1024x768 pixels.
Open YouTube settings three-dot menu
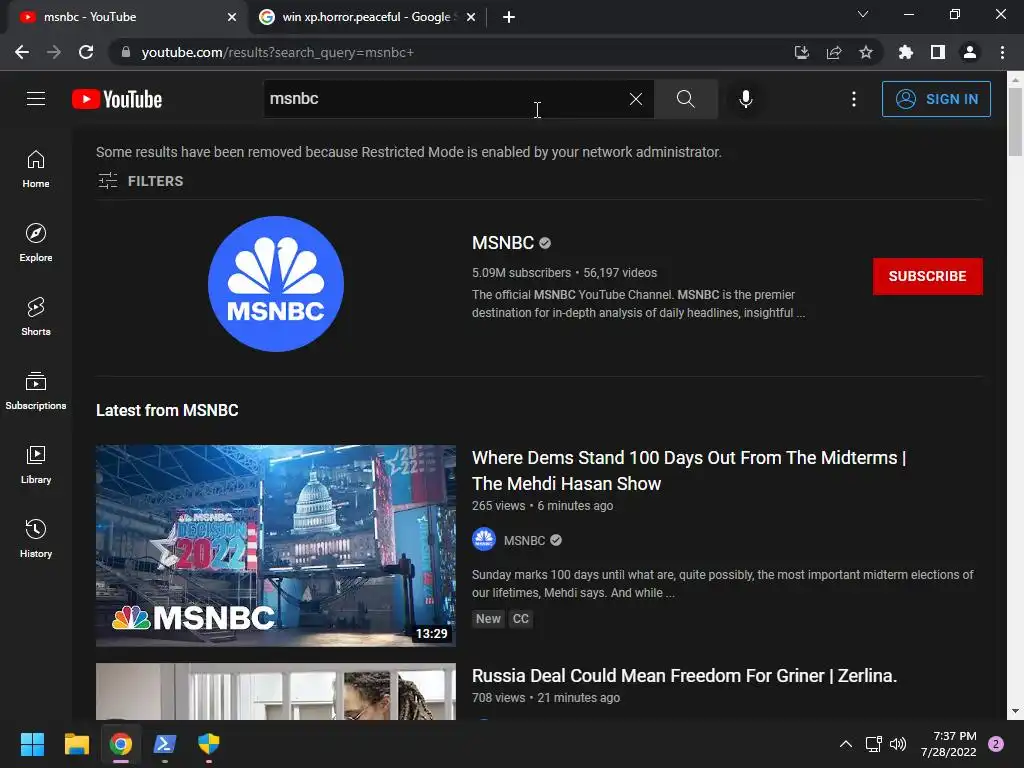pyautogui.click(x=854, y=99)
